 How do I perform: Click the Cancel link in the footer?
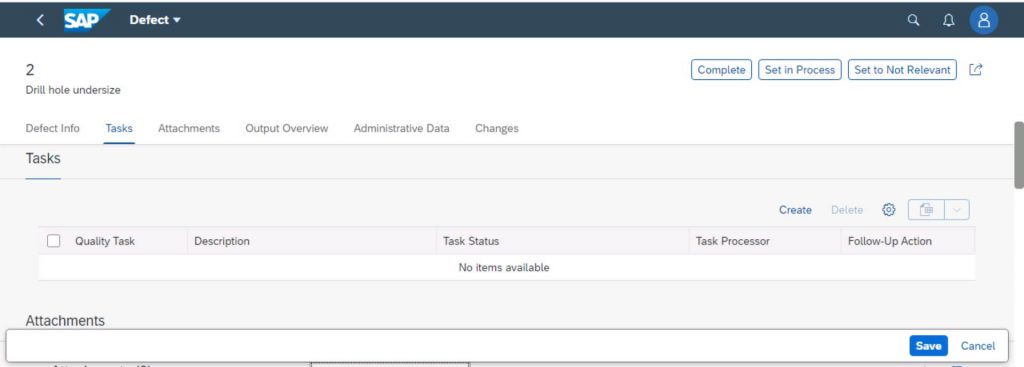coord(978,346)
